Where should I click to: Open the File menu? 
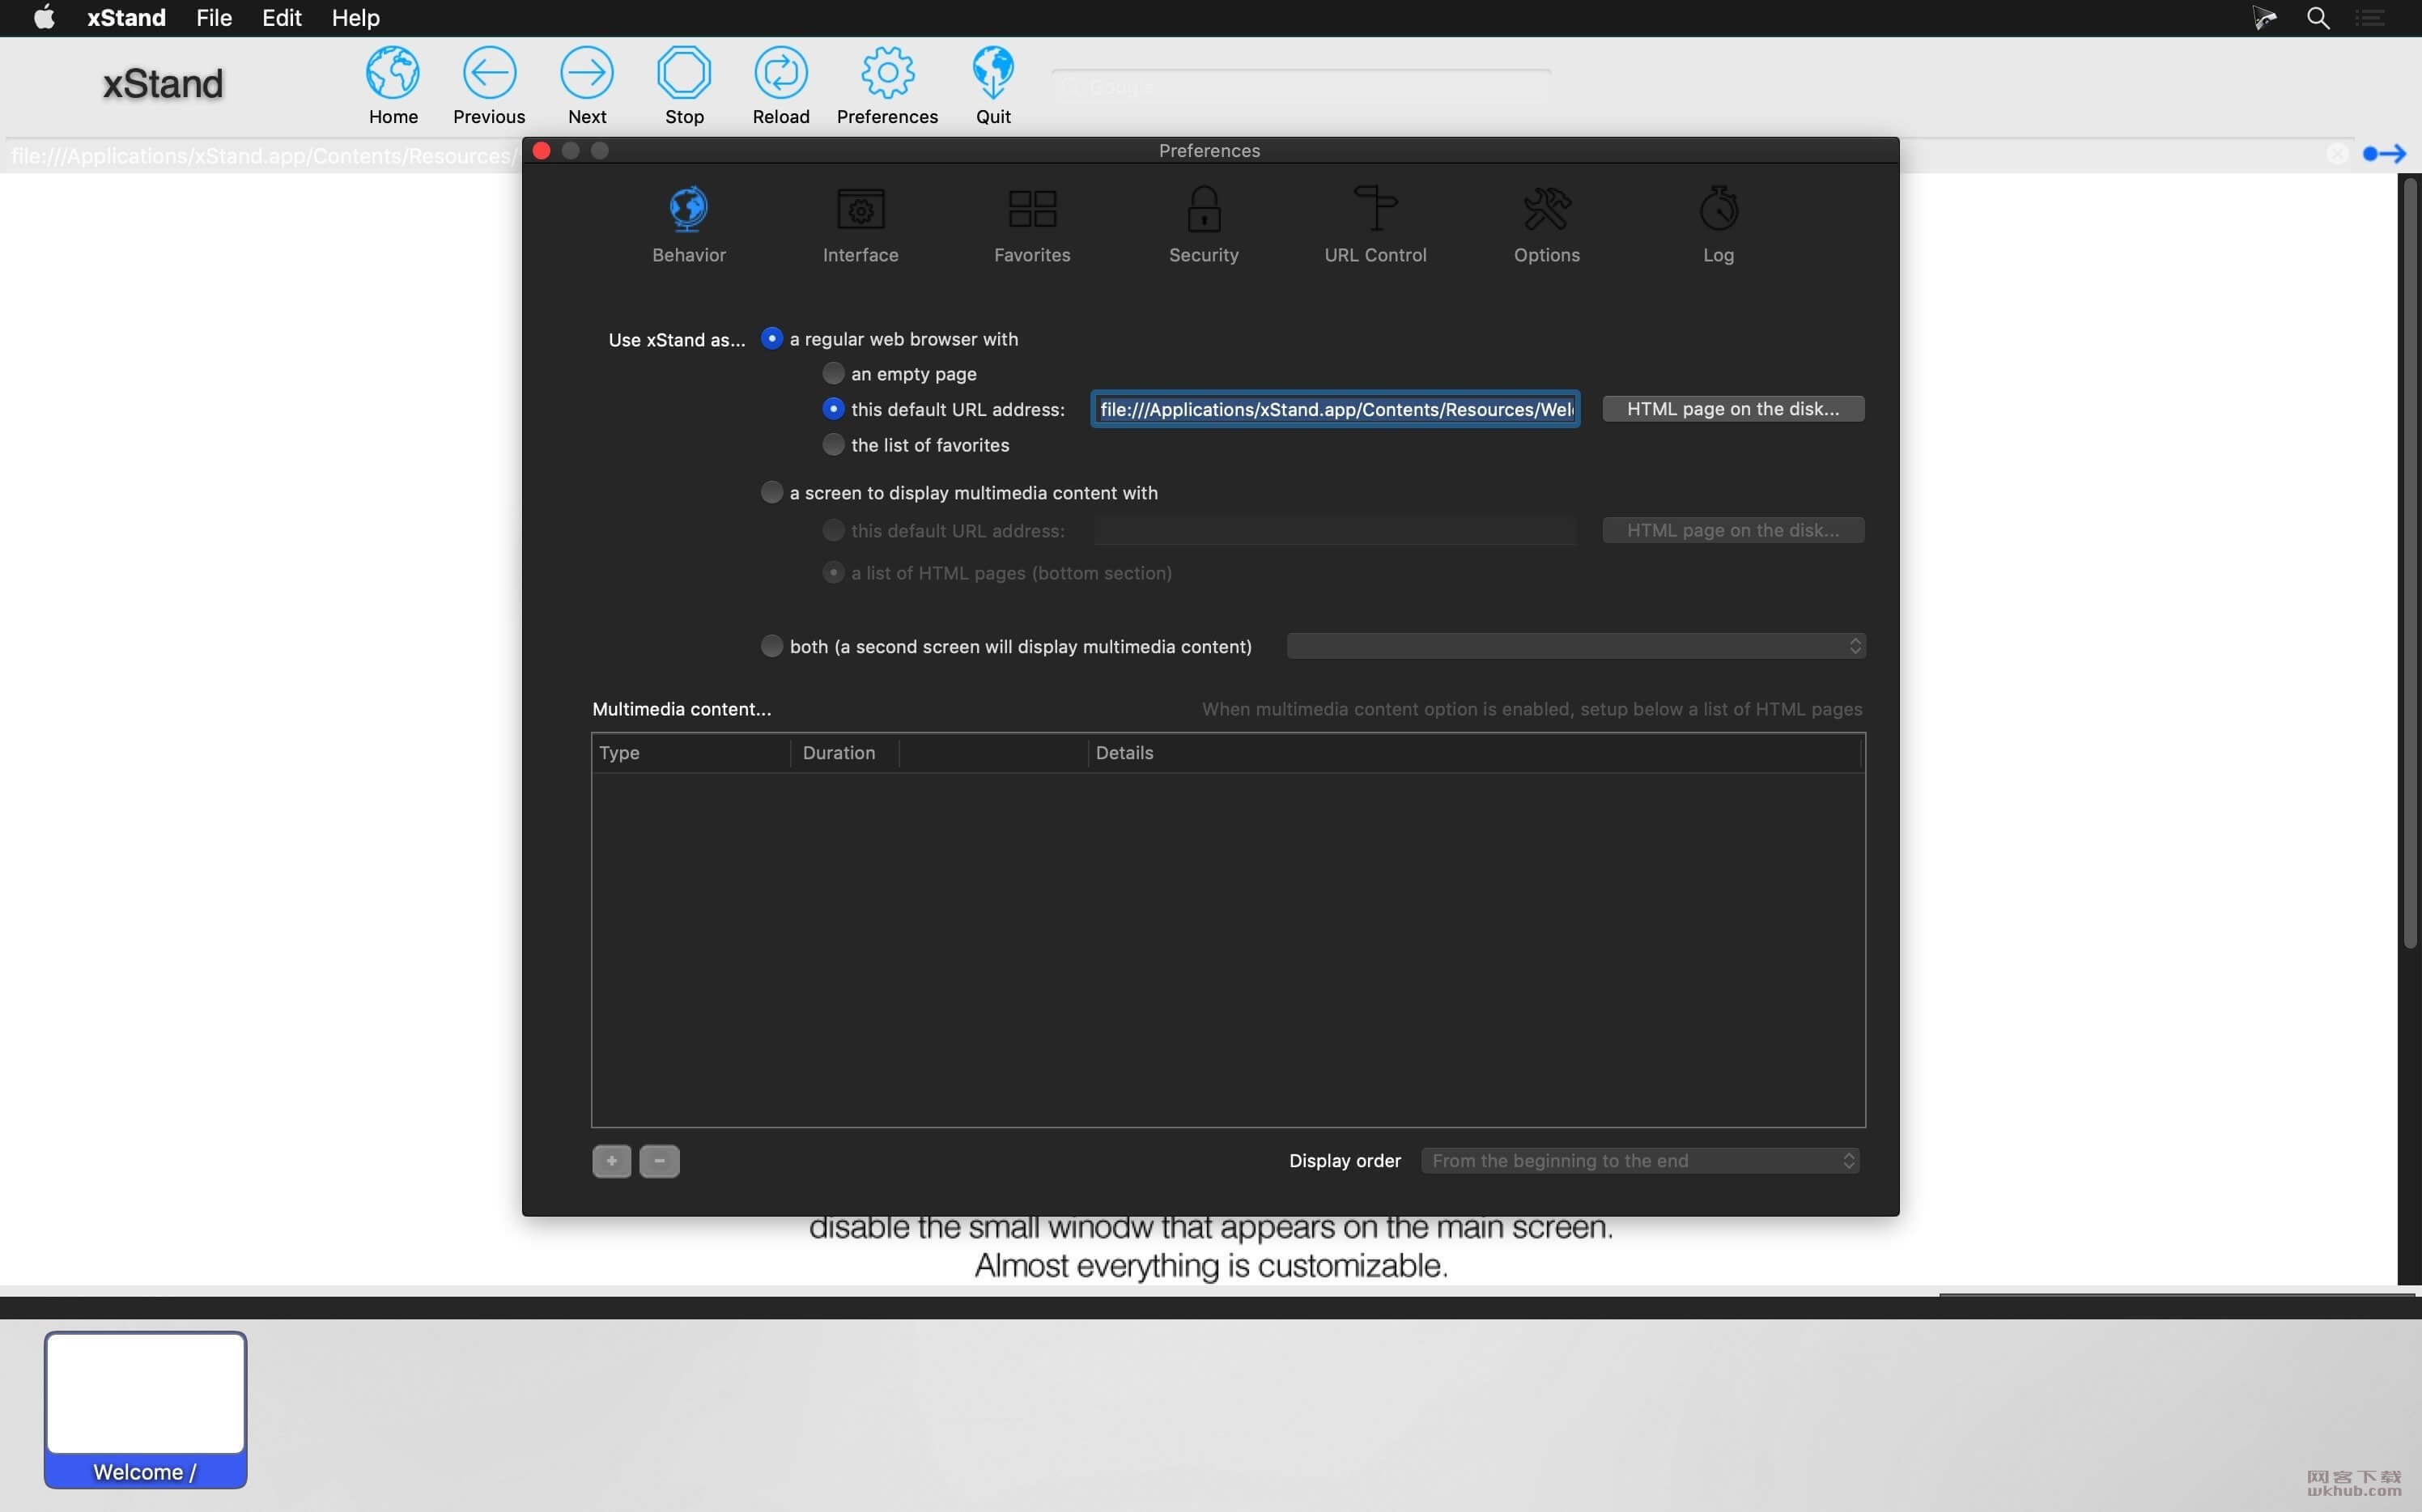(214, 18)
